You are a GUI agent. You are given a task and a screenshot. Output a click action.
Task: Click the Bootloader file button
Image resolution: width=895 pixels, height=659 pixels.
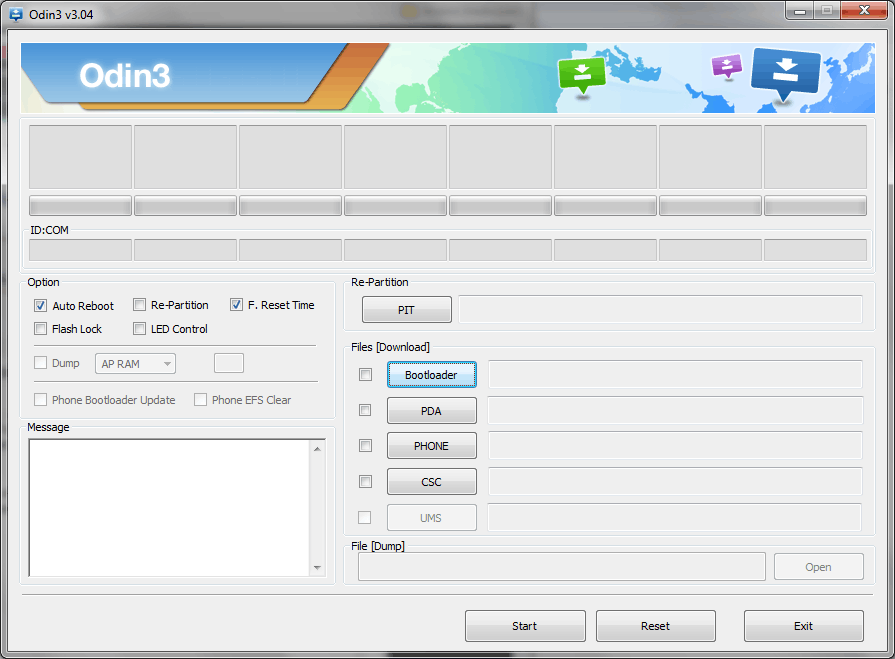(x=432, y=375)
